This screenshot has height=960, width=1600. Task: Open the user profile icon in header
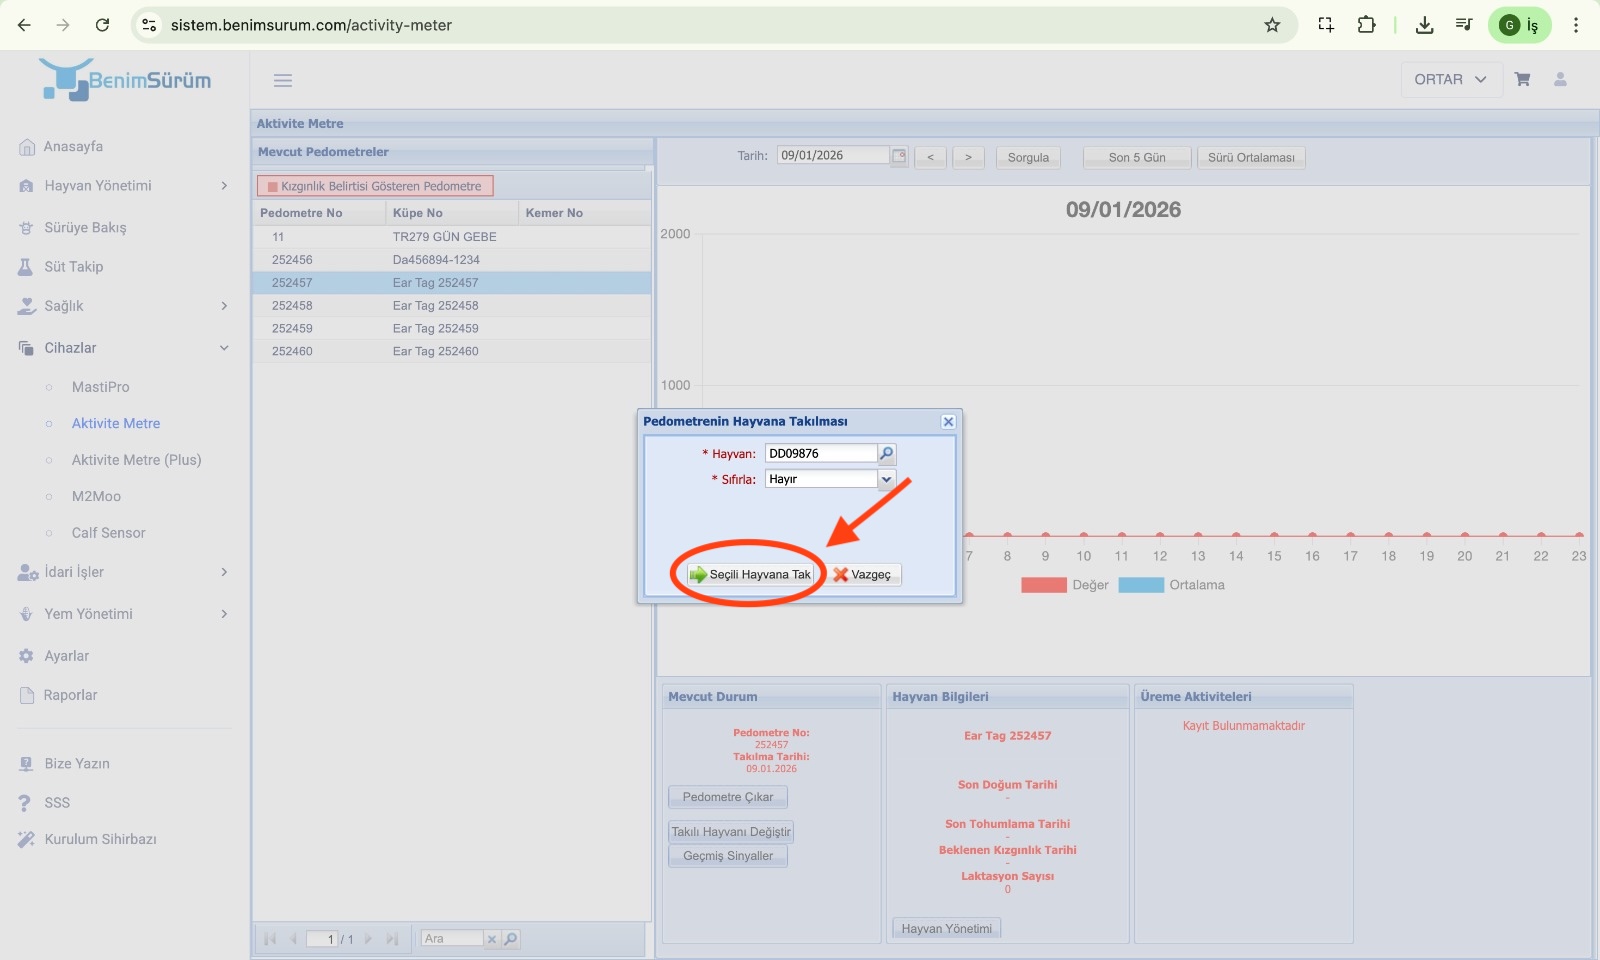1560,79
